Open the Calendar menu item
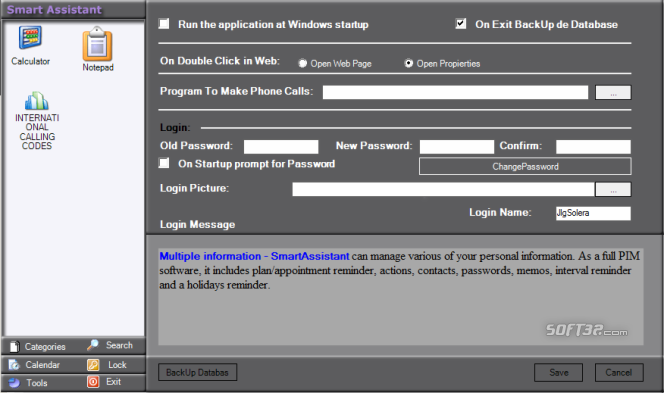The image size is (664, 393). point(42,365)
